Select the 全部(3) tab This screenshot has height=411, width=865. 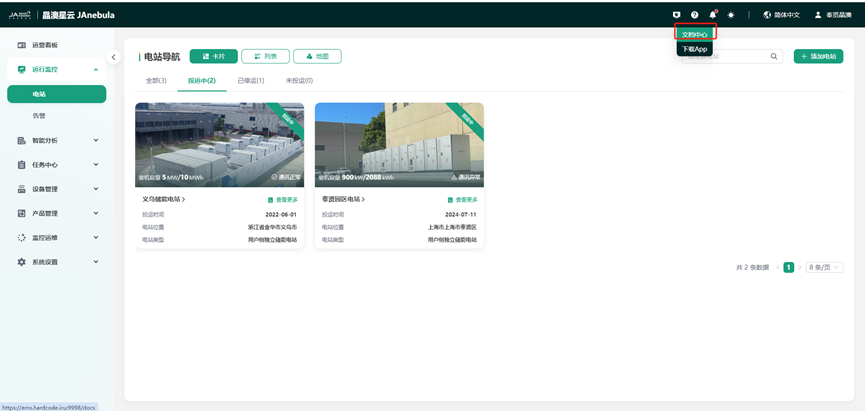click(156, 80)
